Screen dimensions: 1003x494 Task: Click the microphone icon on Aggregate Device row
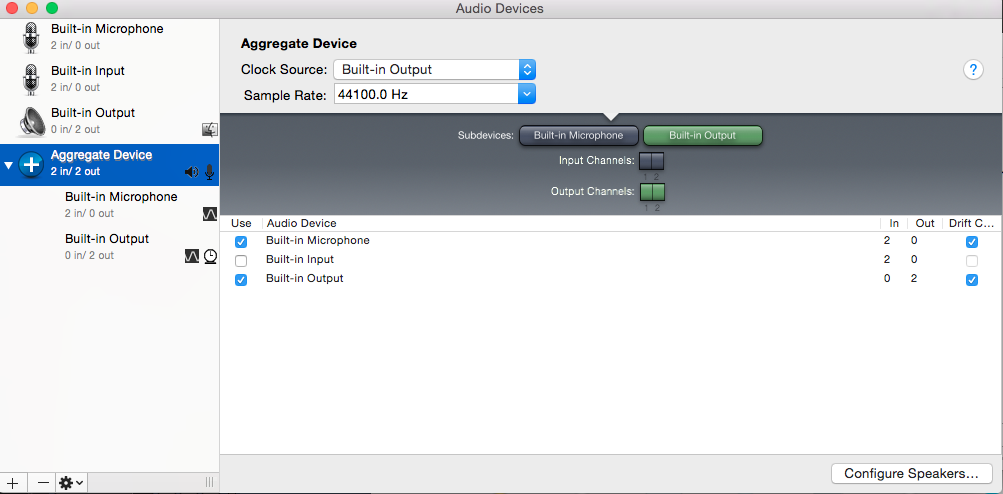click(x=209, y=171)
